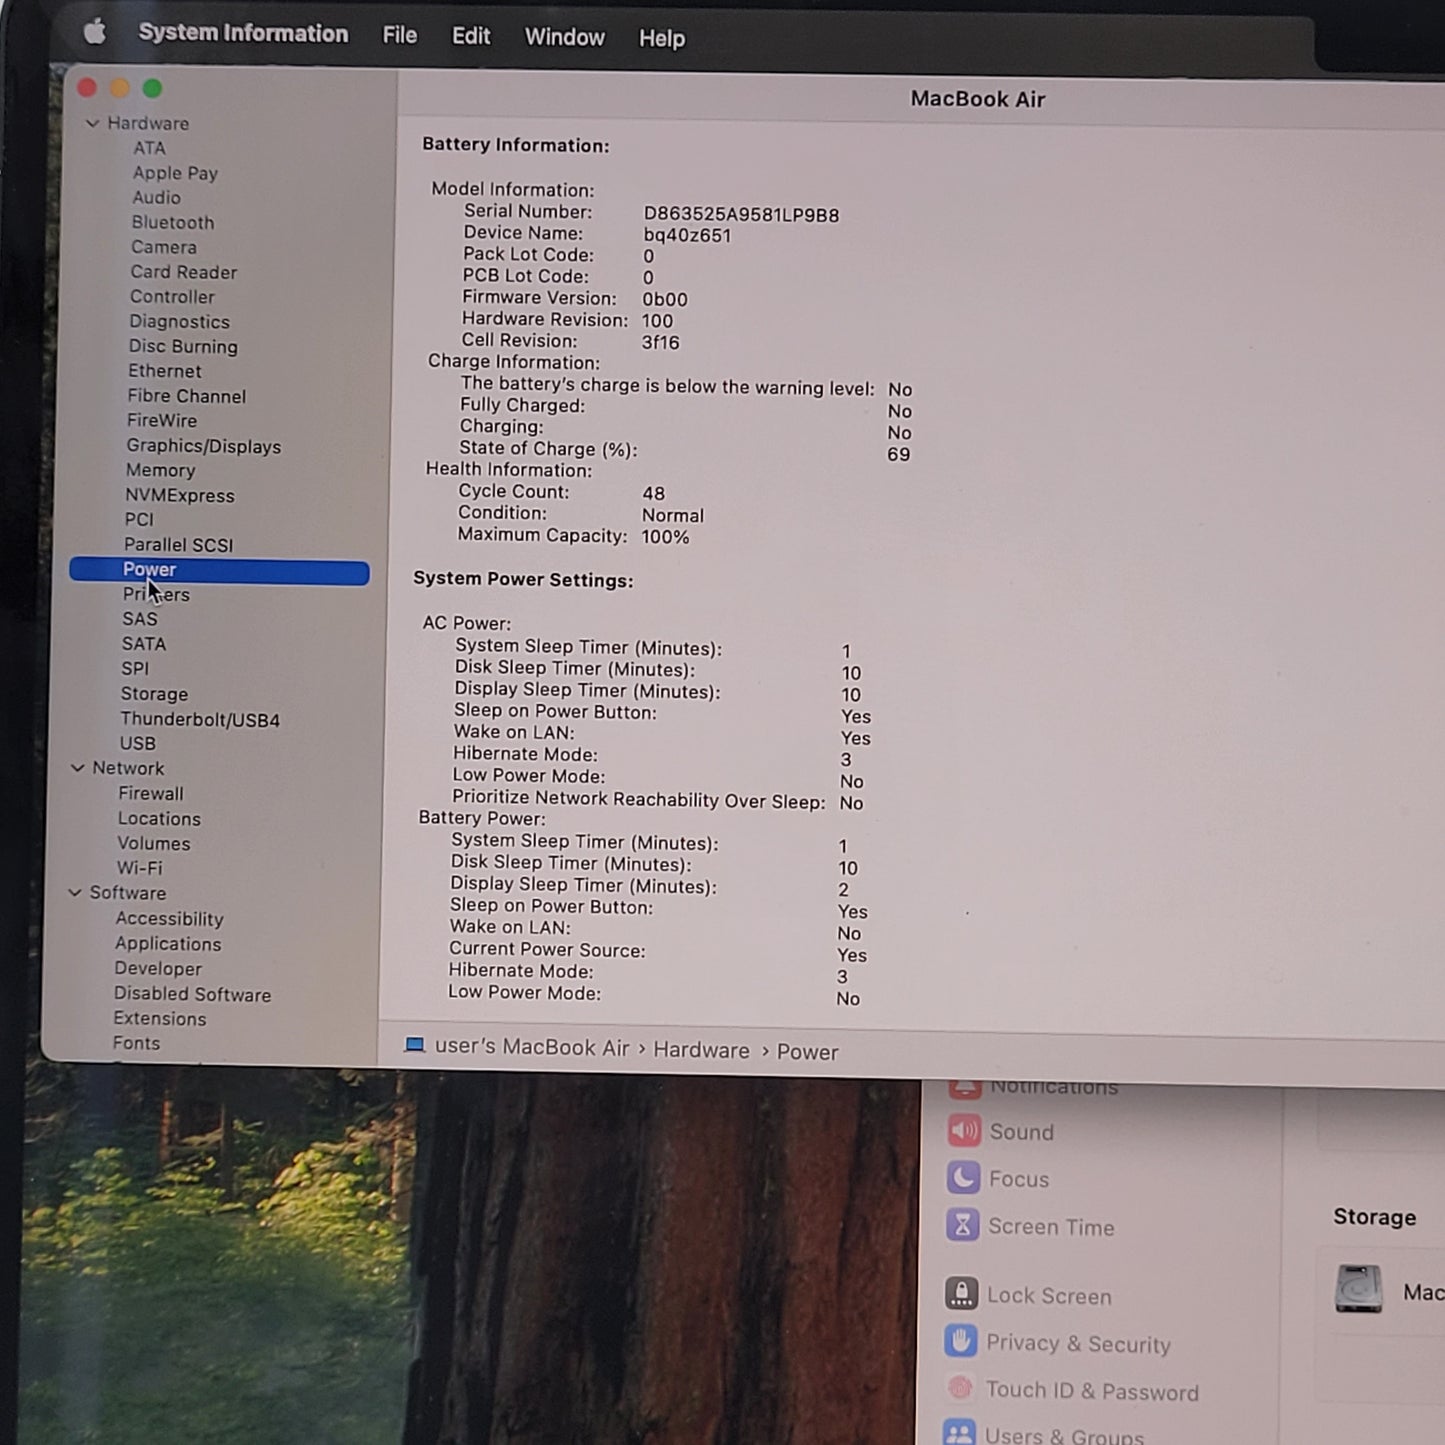Open the Window menu
1445x1445 pixels.
pos(565,37)
